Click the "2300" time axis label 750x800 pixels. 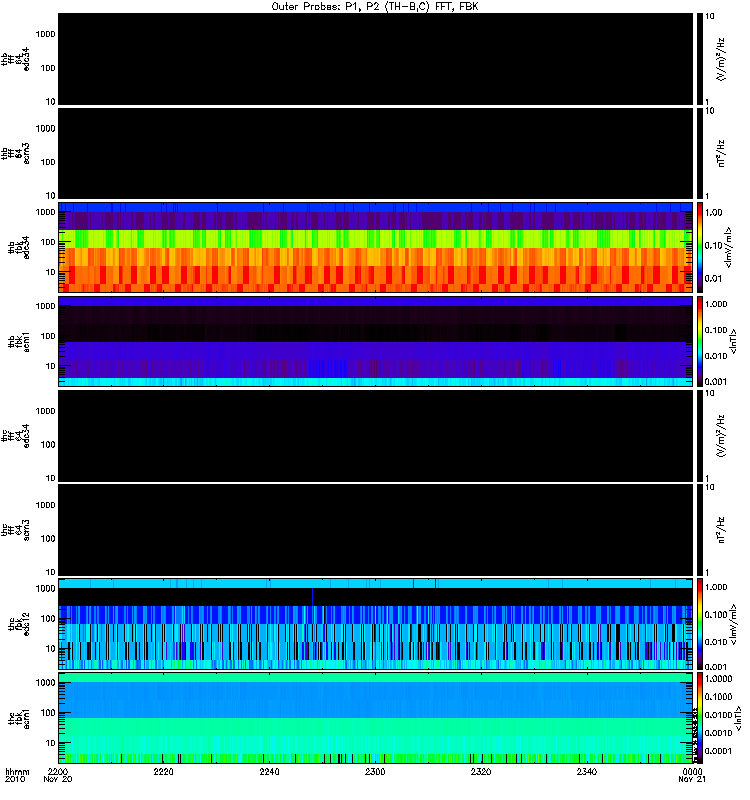375,771
